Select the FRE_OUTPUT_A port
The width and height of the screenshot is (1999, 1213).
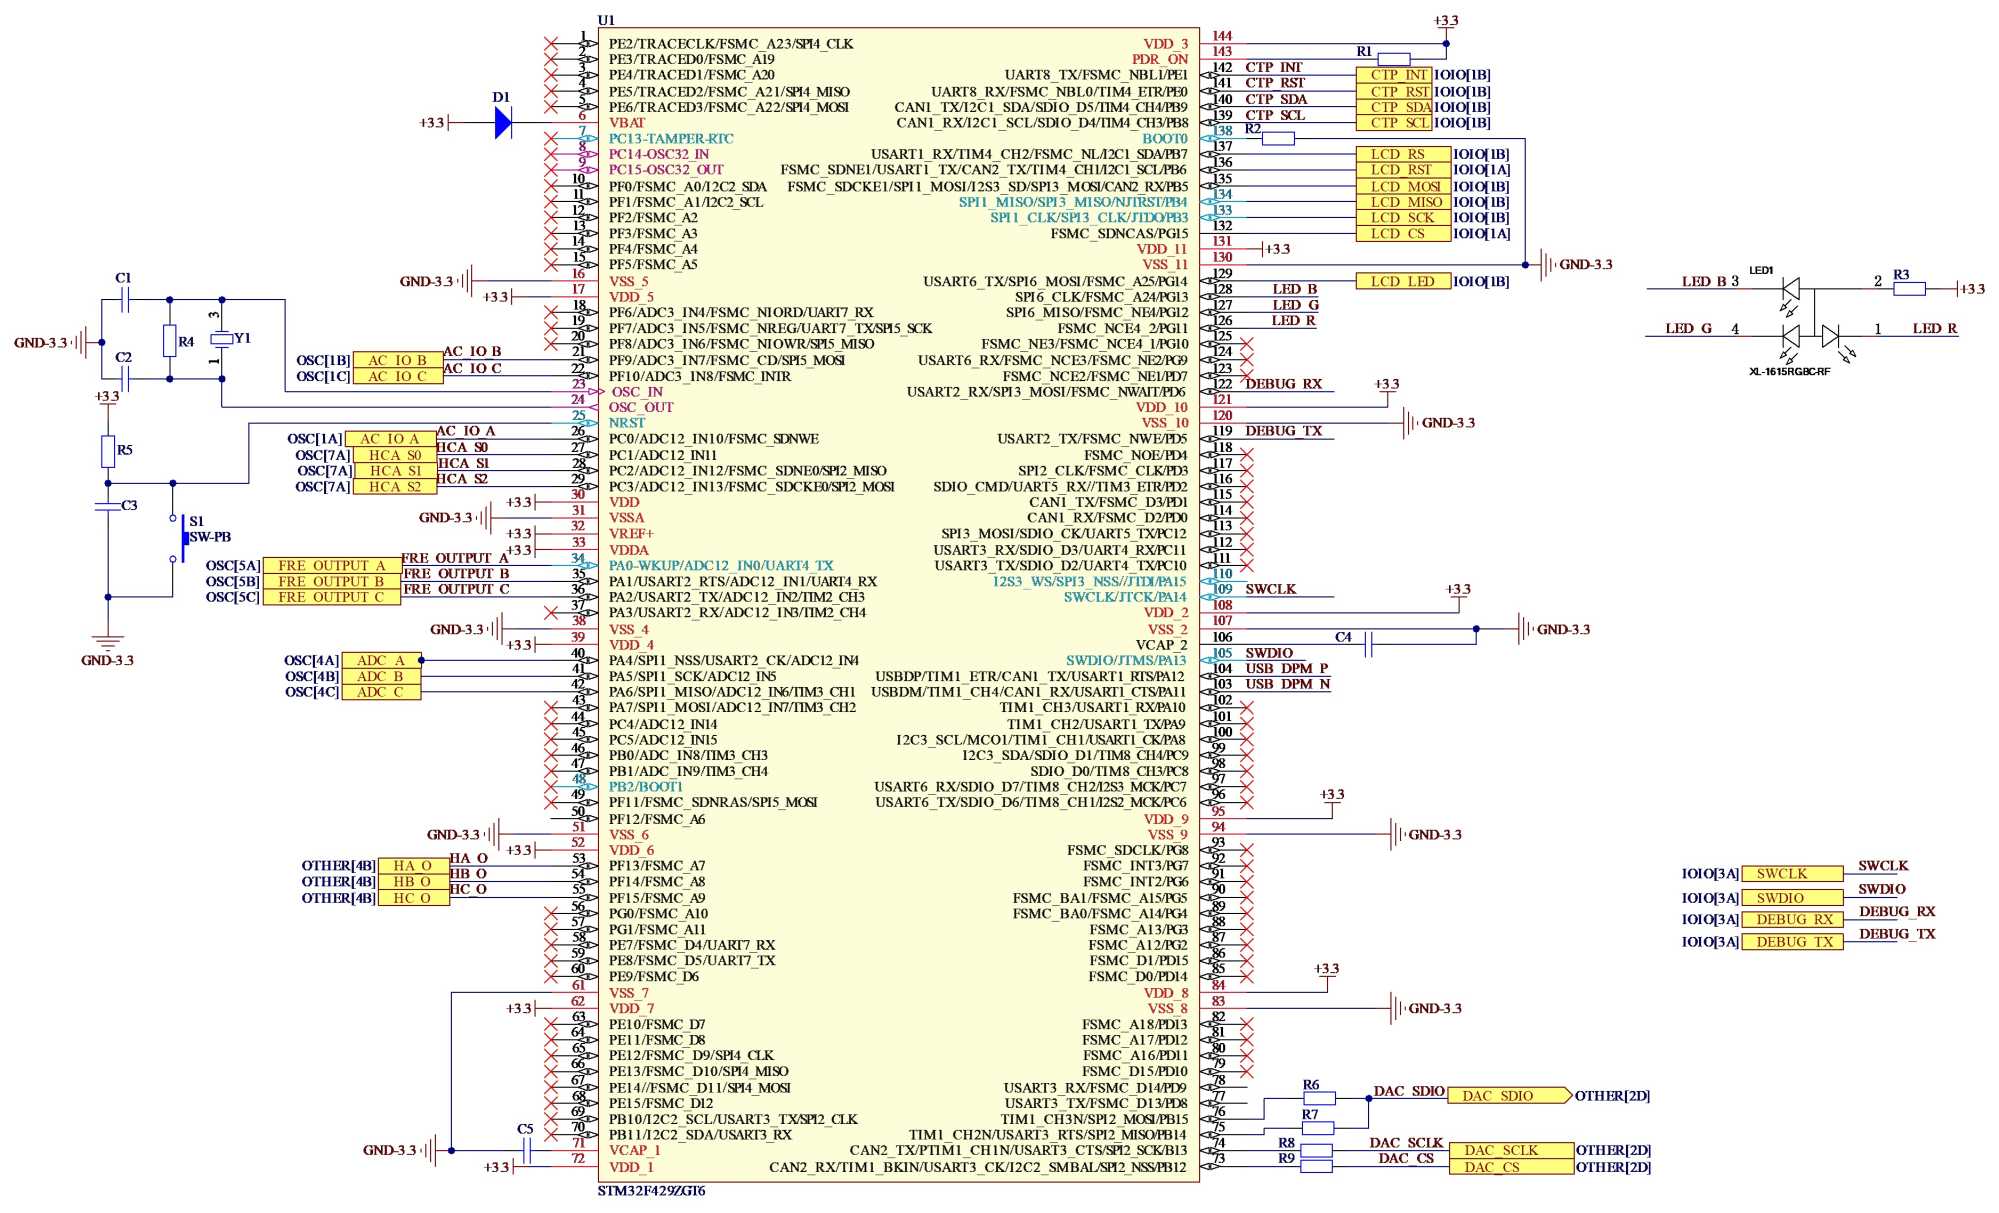tap(331, 566)
